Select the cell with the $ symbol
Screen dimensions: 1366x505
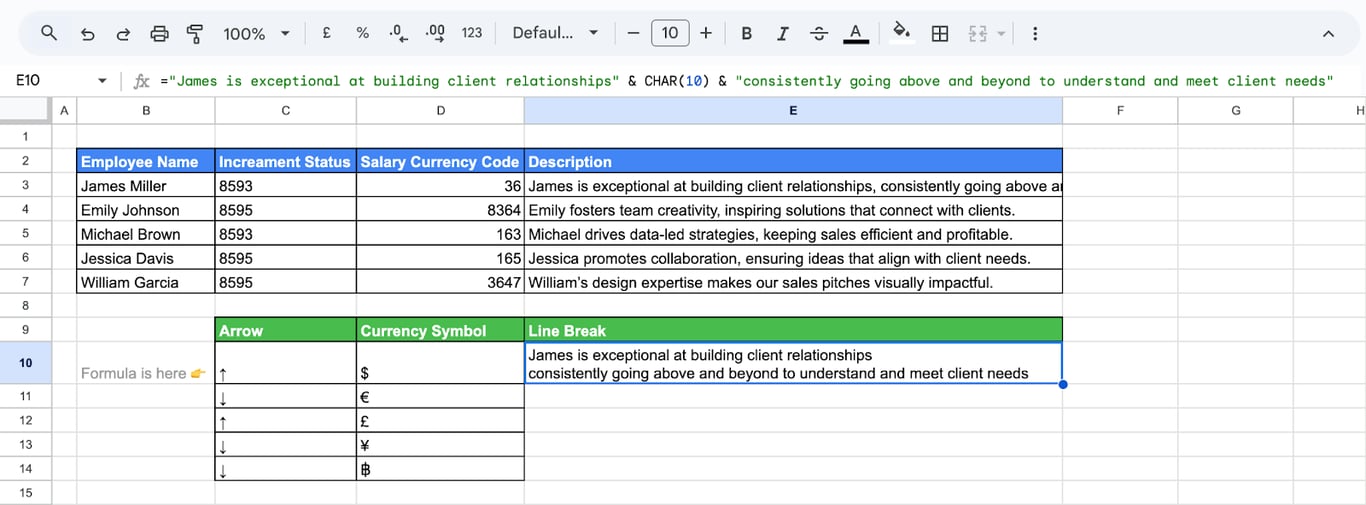(x=440, y=363)
